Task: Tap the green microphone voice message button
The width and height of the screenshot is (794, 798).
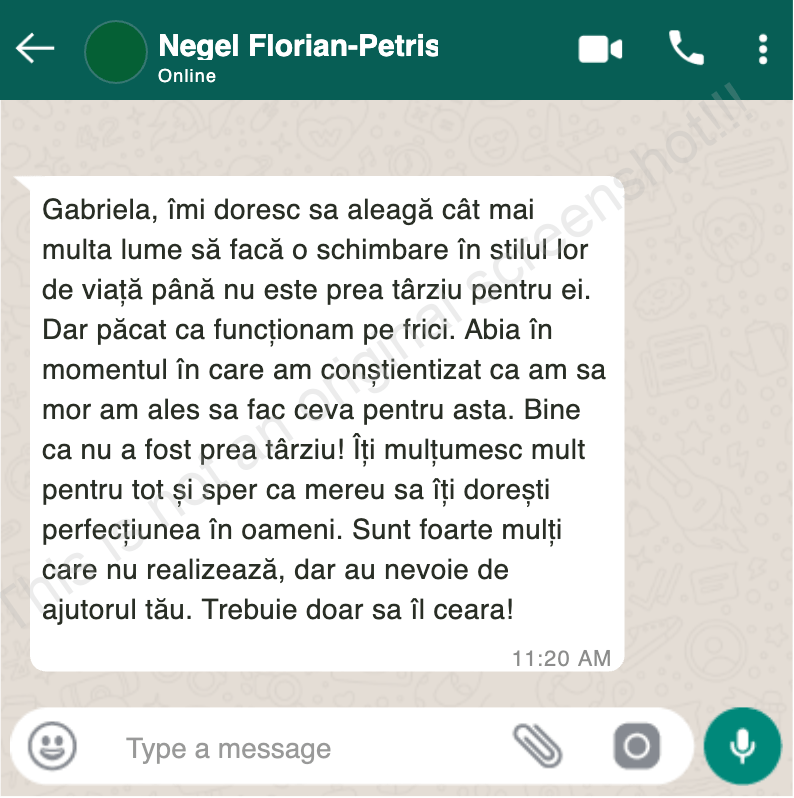Action: click(x=742, y=746)
